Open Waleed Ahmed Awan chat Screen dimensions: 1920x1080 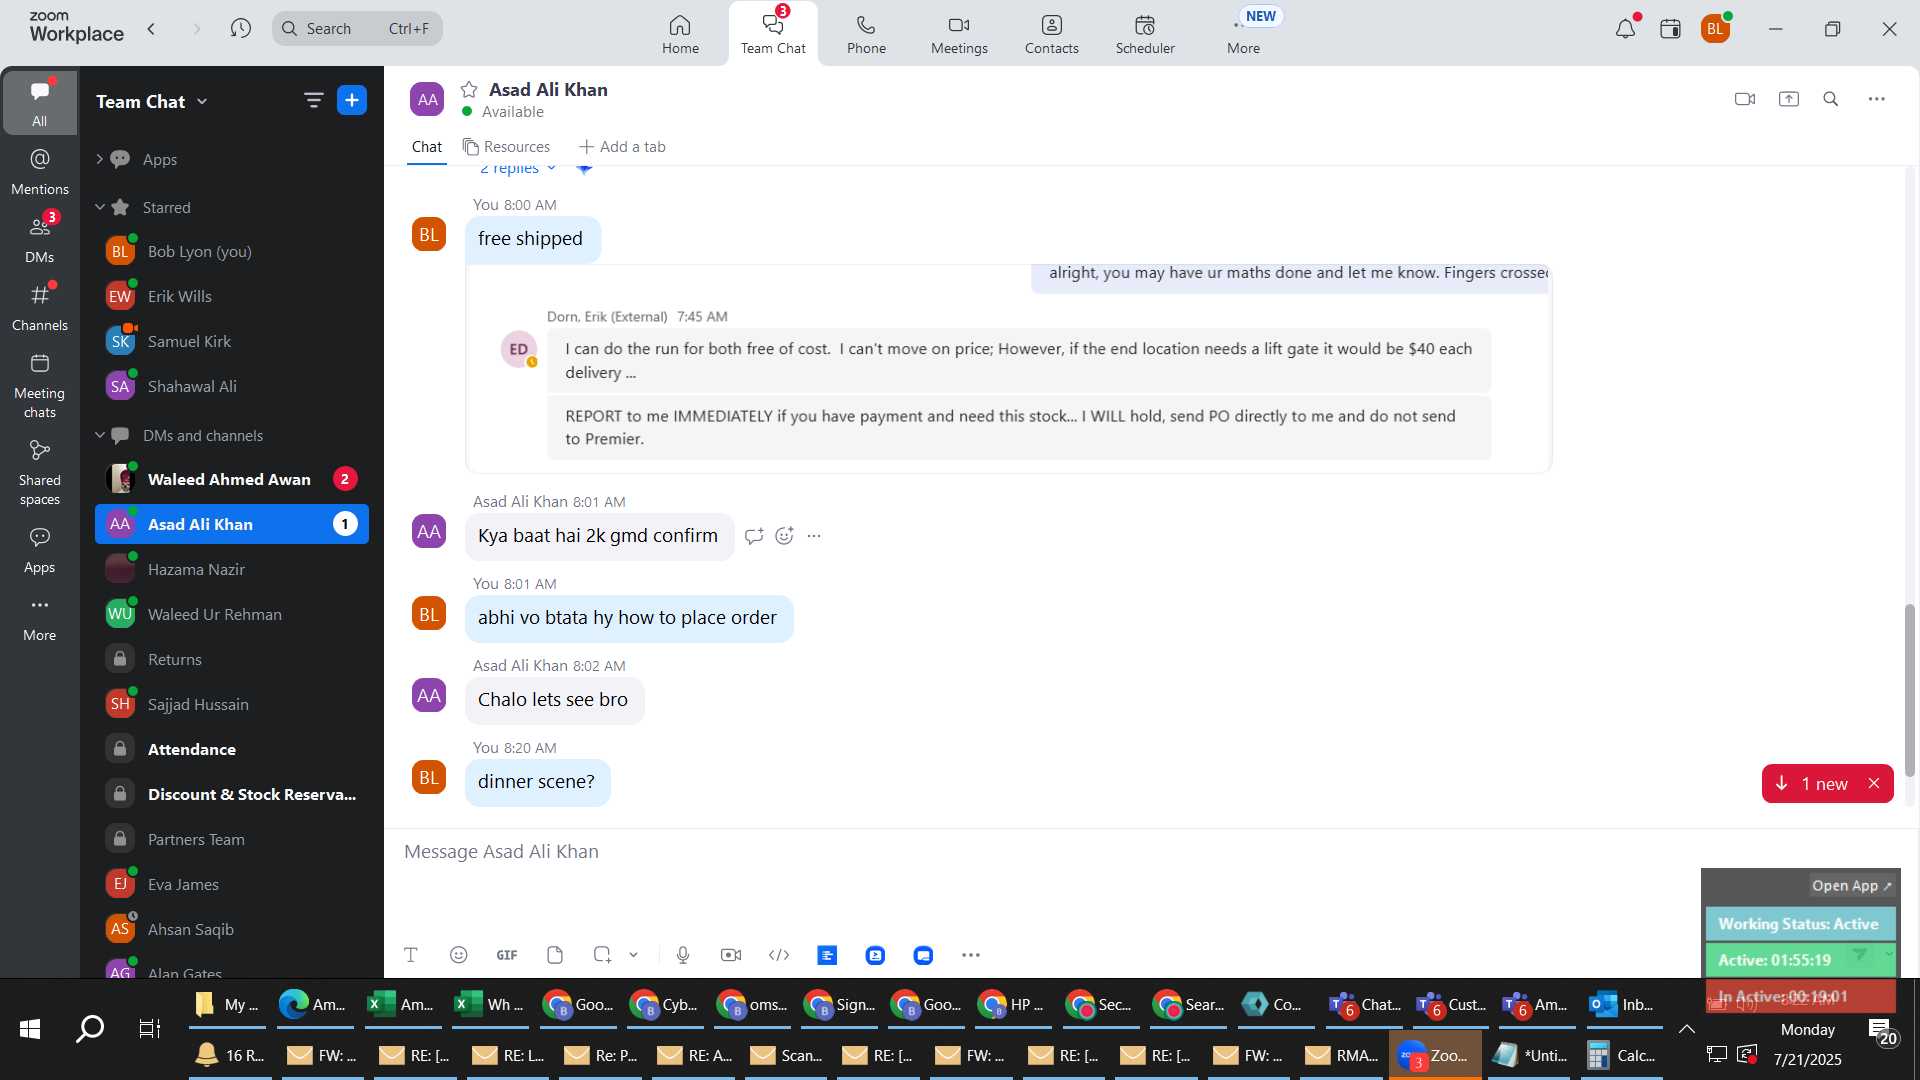tap(232, 479)
